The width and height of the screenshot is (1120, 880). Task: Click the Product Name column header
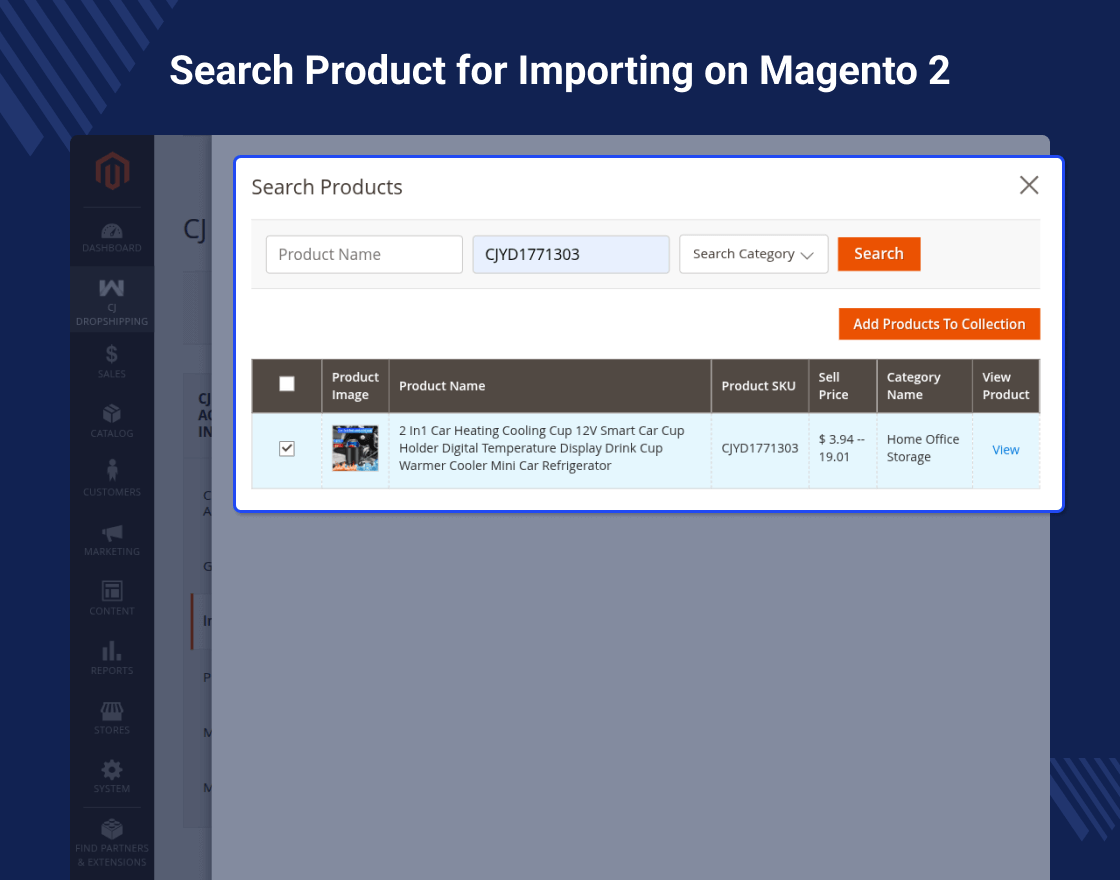coord(550,386)
